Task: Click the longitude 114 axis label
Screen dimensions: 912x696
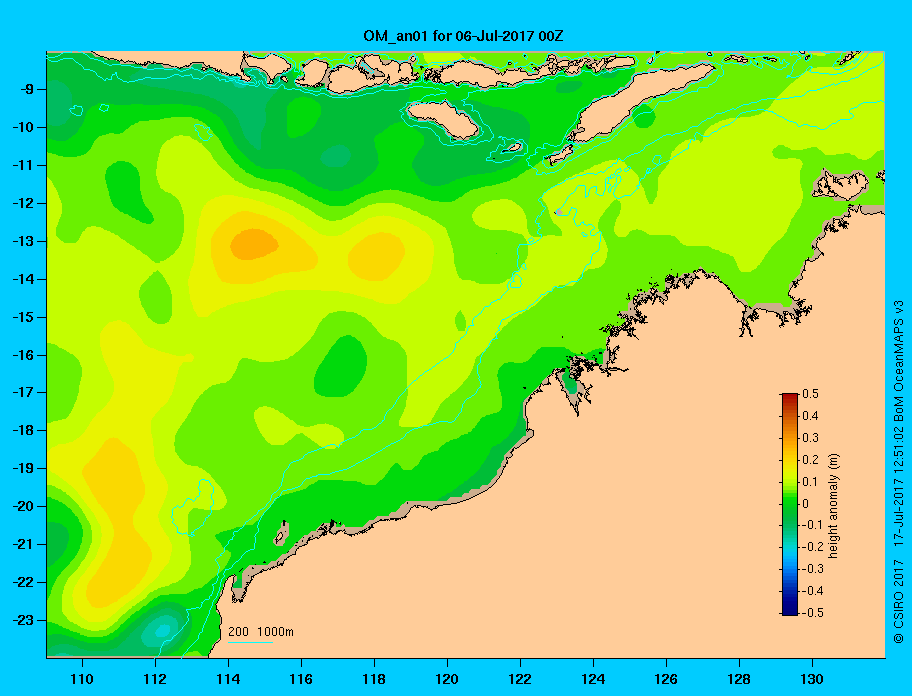Action: (228, 679)
